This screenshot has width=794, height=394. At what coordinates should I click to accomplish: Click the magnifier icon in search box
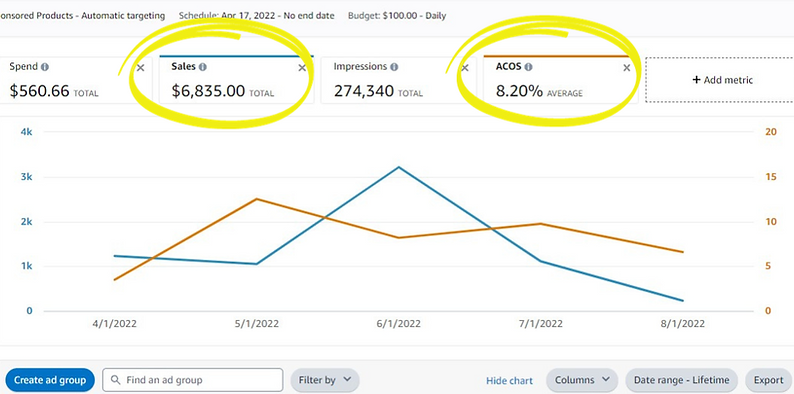tap(115, 380)
